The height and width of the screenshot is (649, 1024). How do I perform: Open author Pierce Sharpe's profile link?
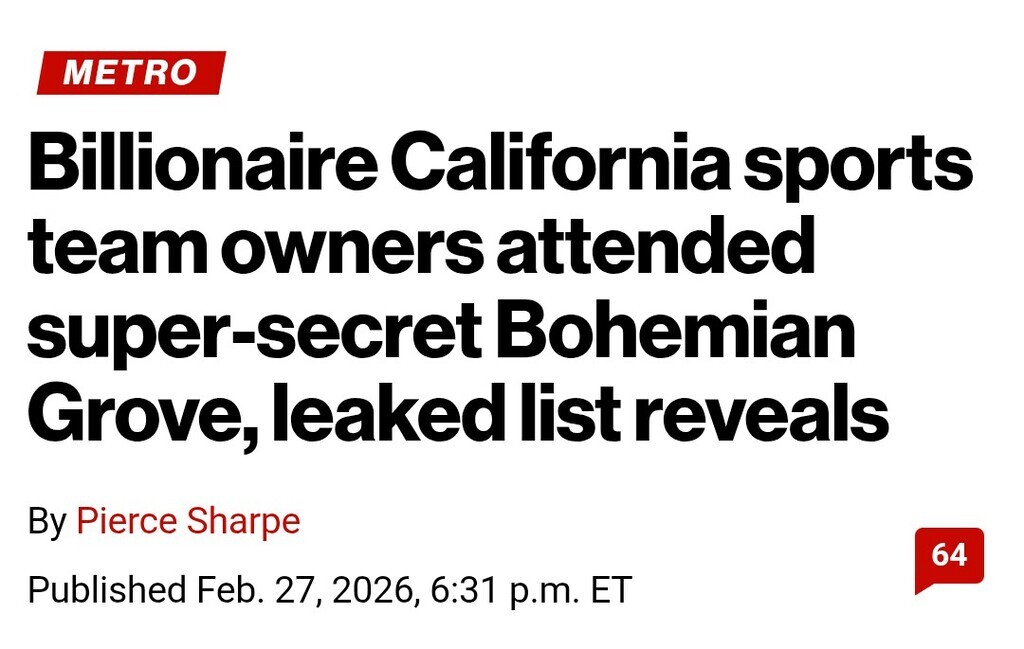[x=188, y=521]
